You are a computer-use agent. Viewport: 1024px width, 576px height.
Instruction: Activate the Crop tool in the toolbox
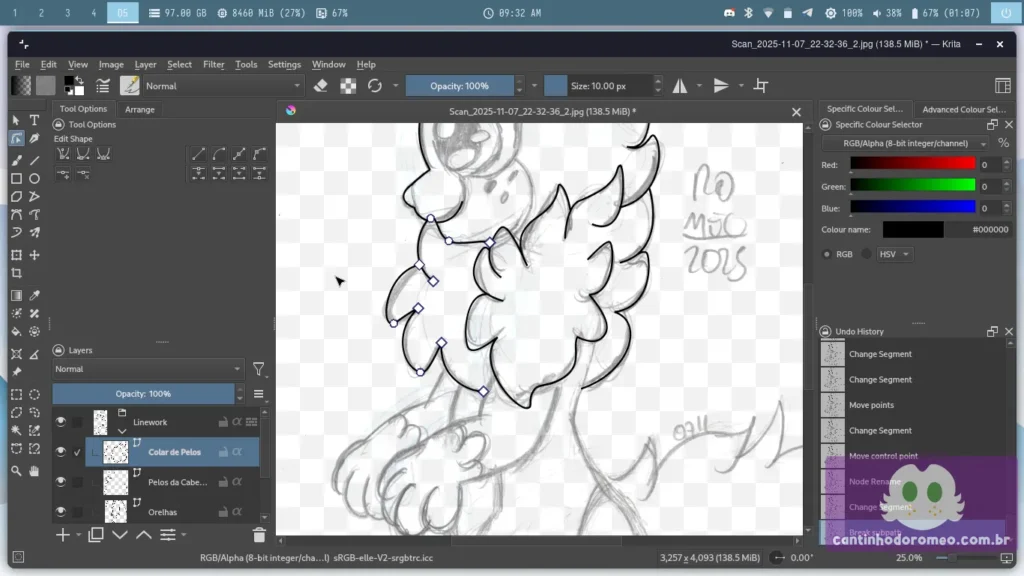pos(16,273)
